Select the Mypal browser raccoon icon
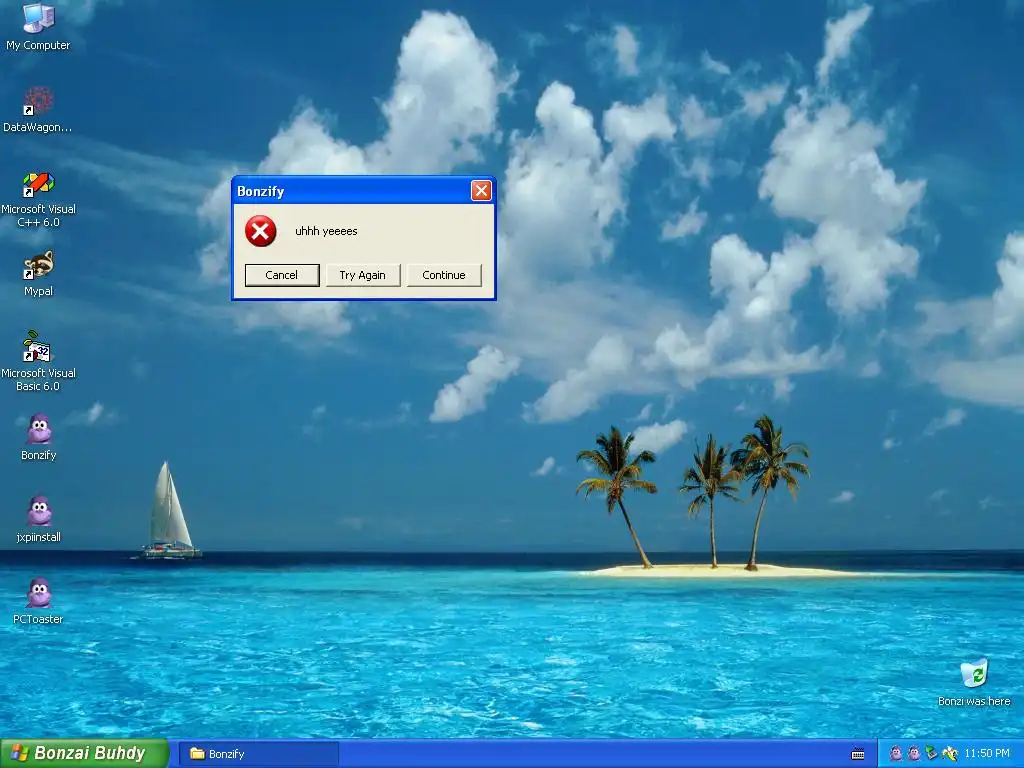Screen dimensions: 1024x768 38,265
